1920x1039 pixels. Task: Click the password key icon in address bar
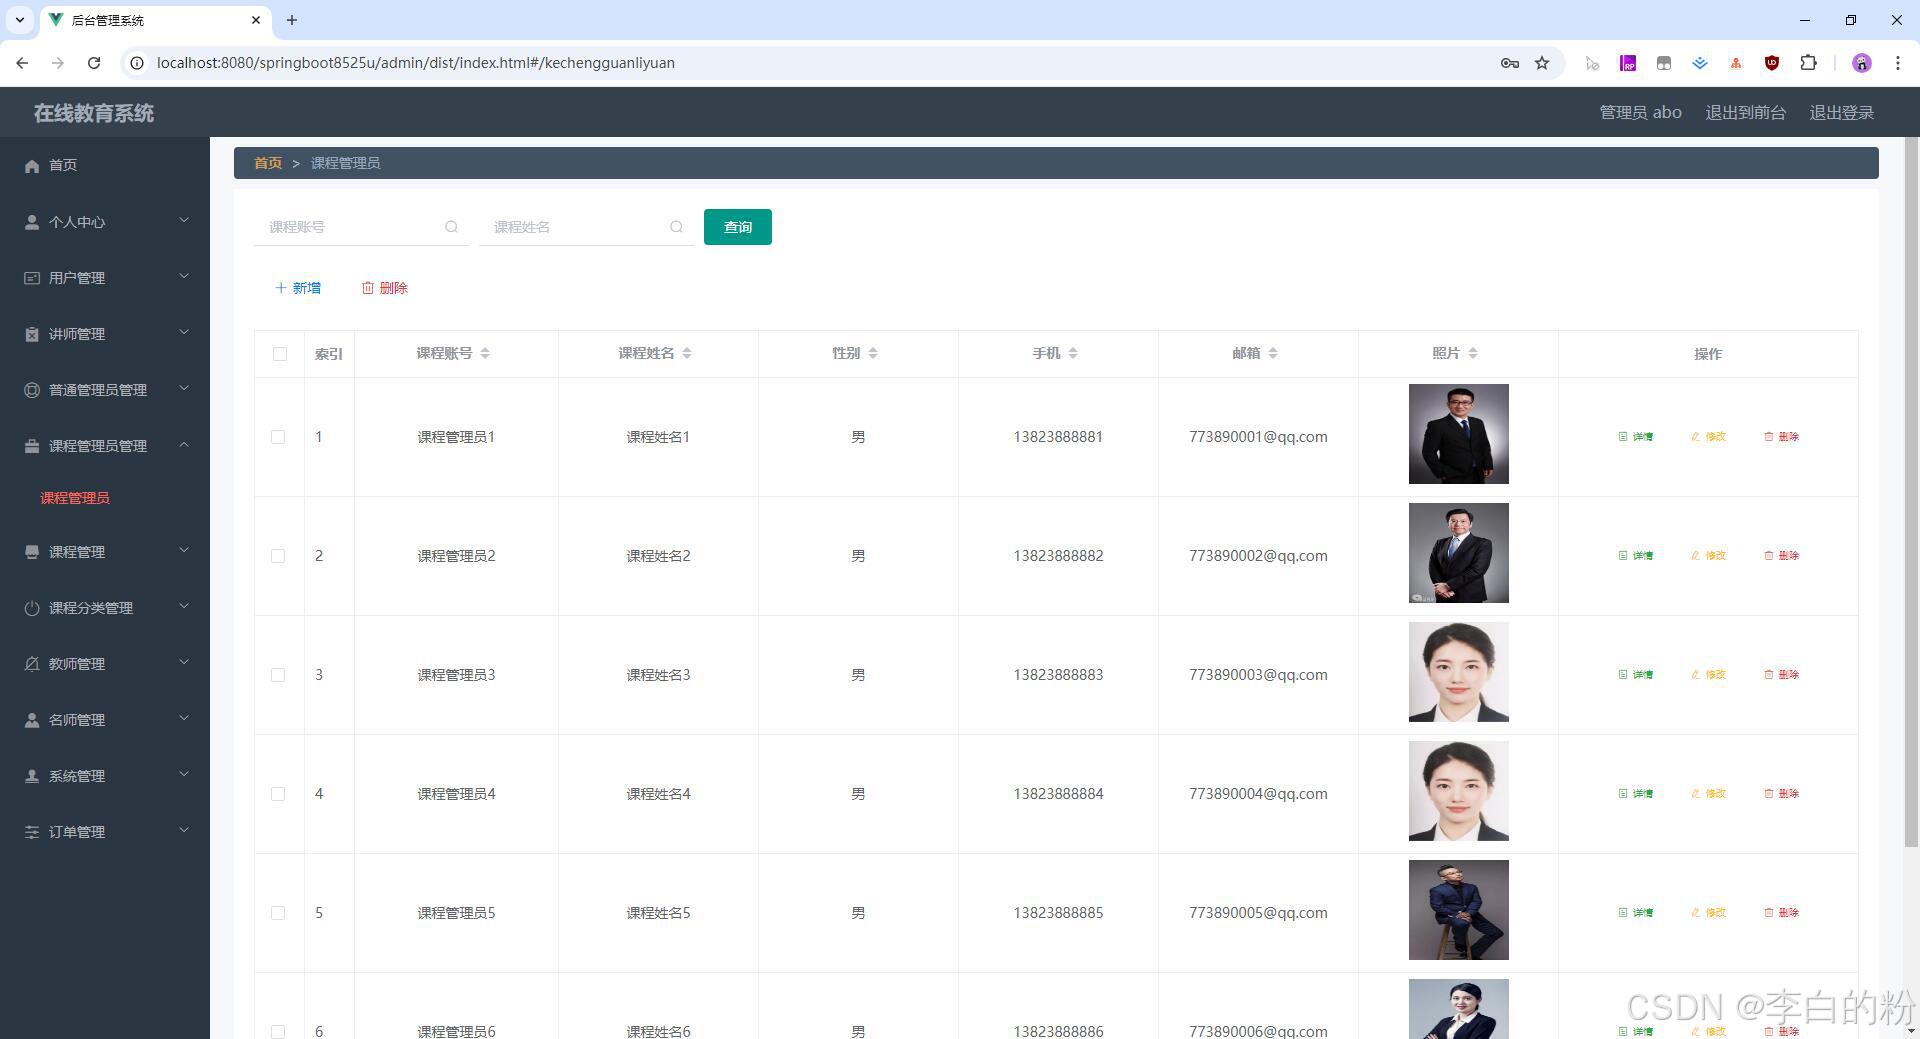(1510, 63)
